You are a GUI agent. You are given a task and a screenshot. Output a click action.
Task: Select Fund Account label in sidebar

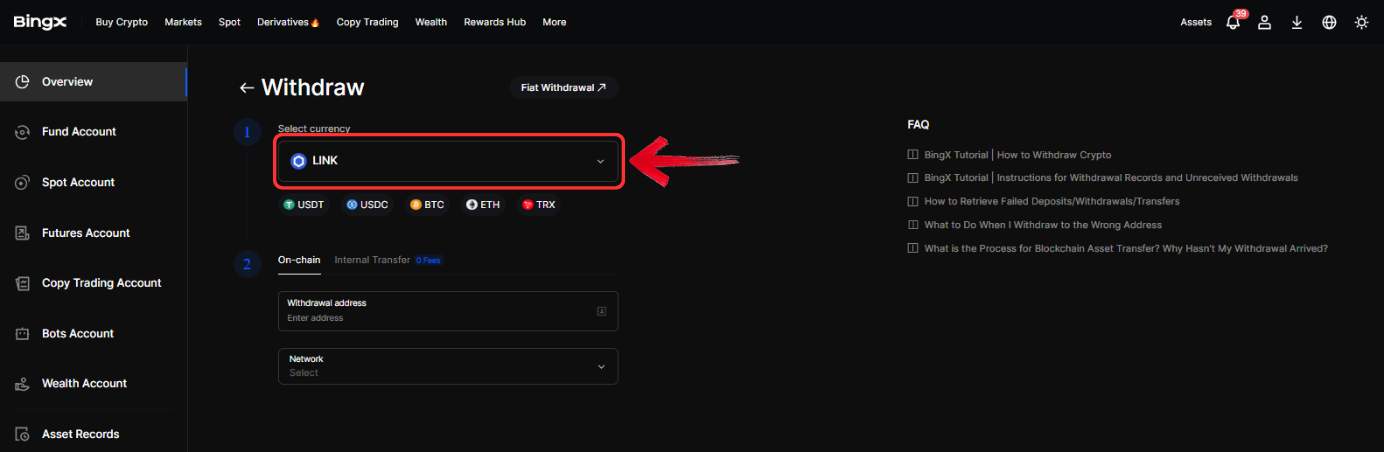pos(79,132)
